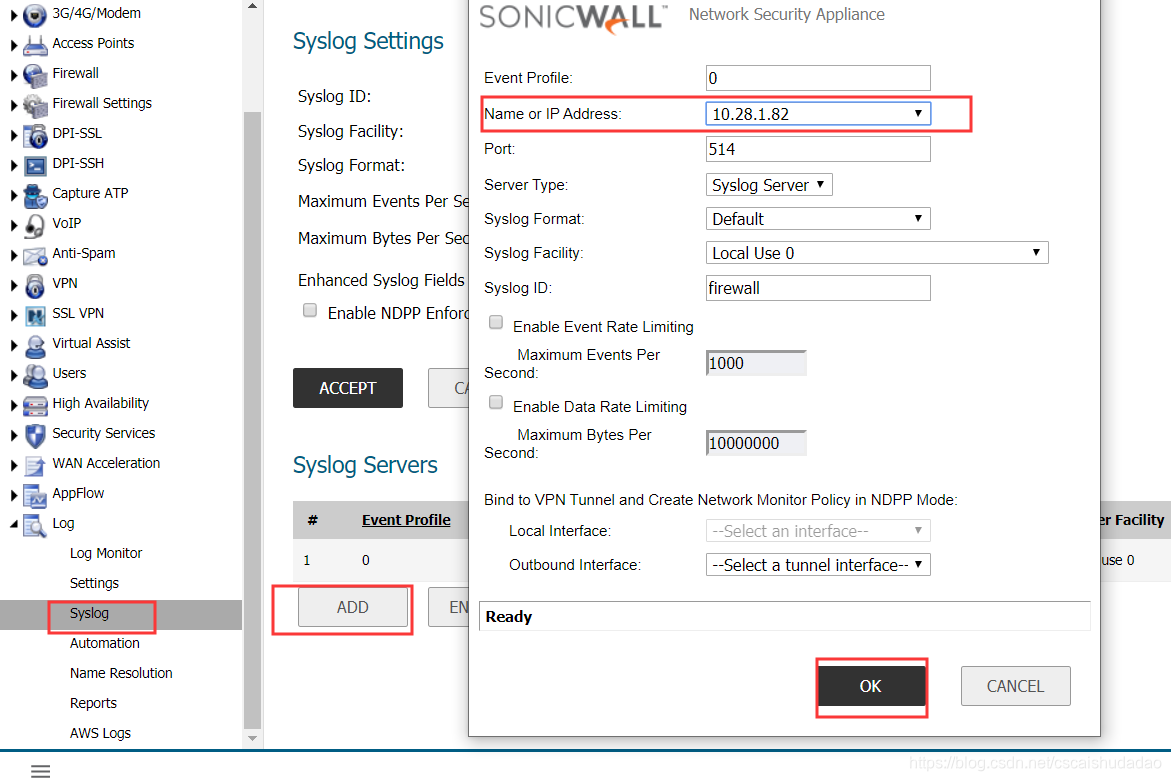Click the Security Services shield icon
1171x781 pixels.
34,435
